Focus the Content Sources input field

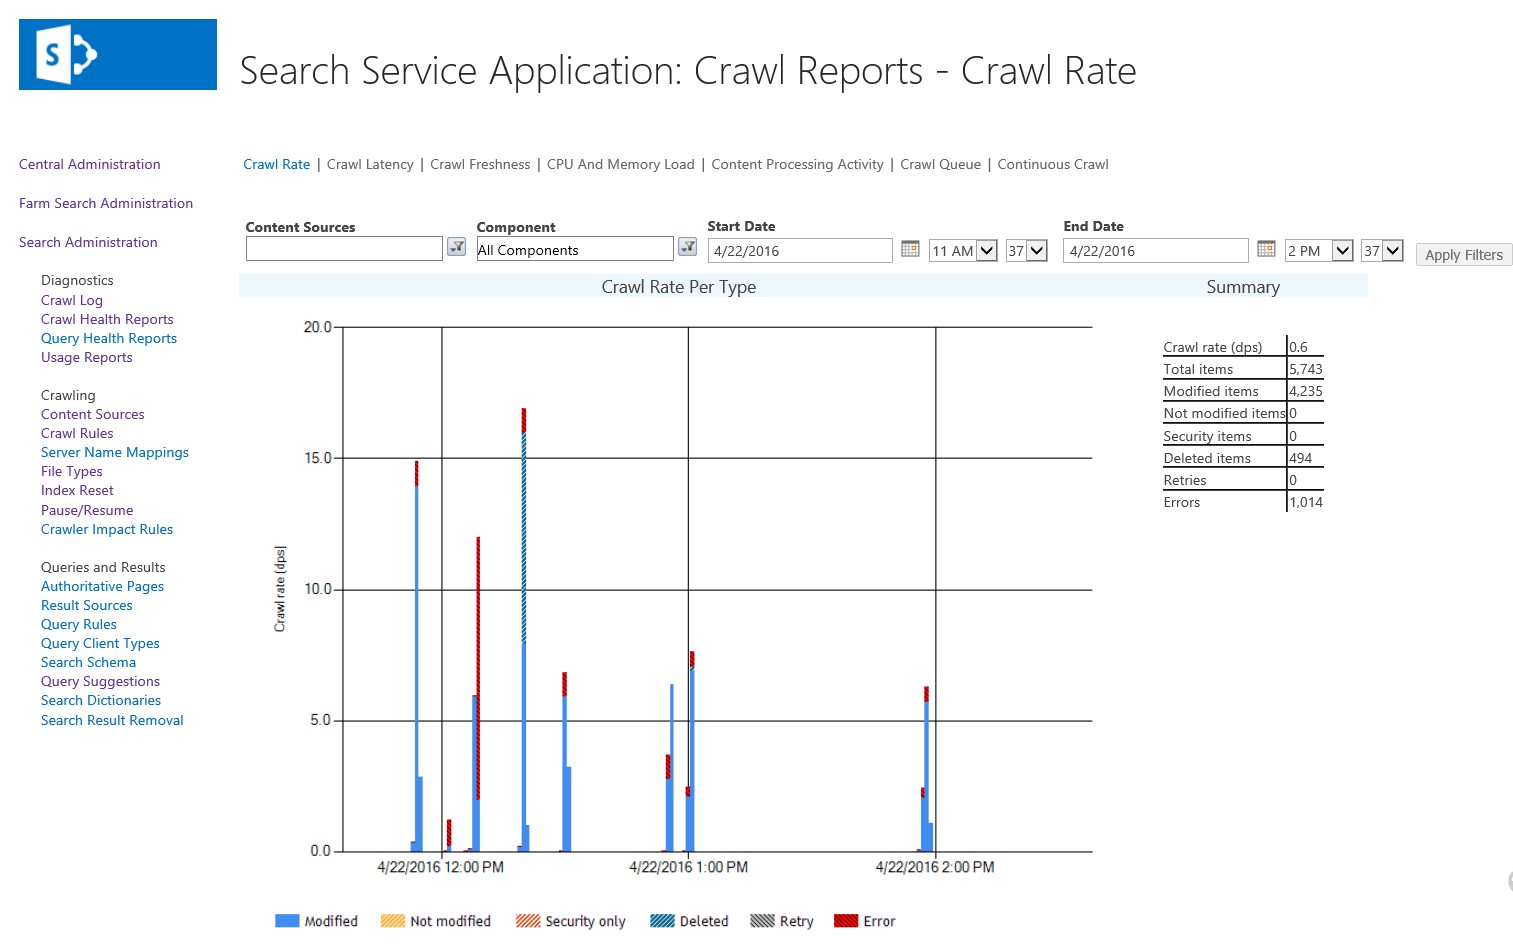coord(344,249)
